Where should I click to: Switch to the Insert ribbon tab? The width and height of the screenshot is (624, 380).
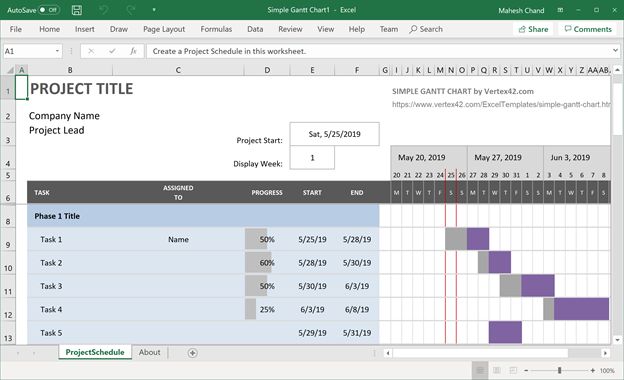84,29
